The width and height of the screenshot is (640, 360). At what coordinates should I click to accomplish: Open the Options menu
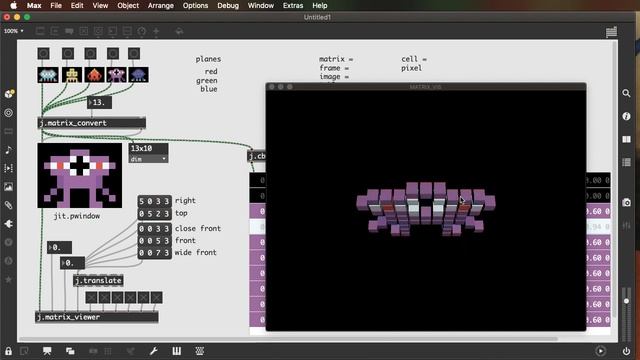pyautogui.click(x=195, y=5)
